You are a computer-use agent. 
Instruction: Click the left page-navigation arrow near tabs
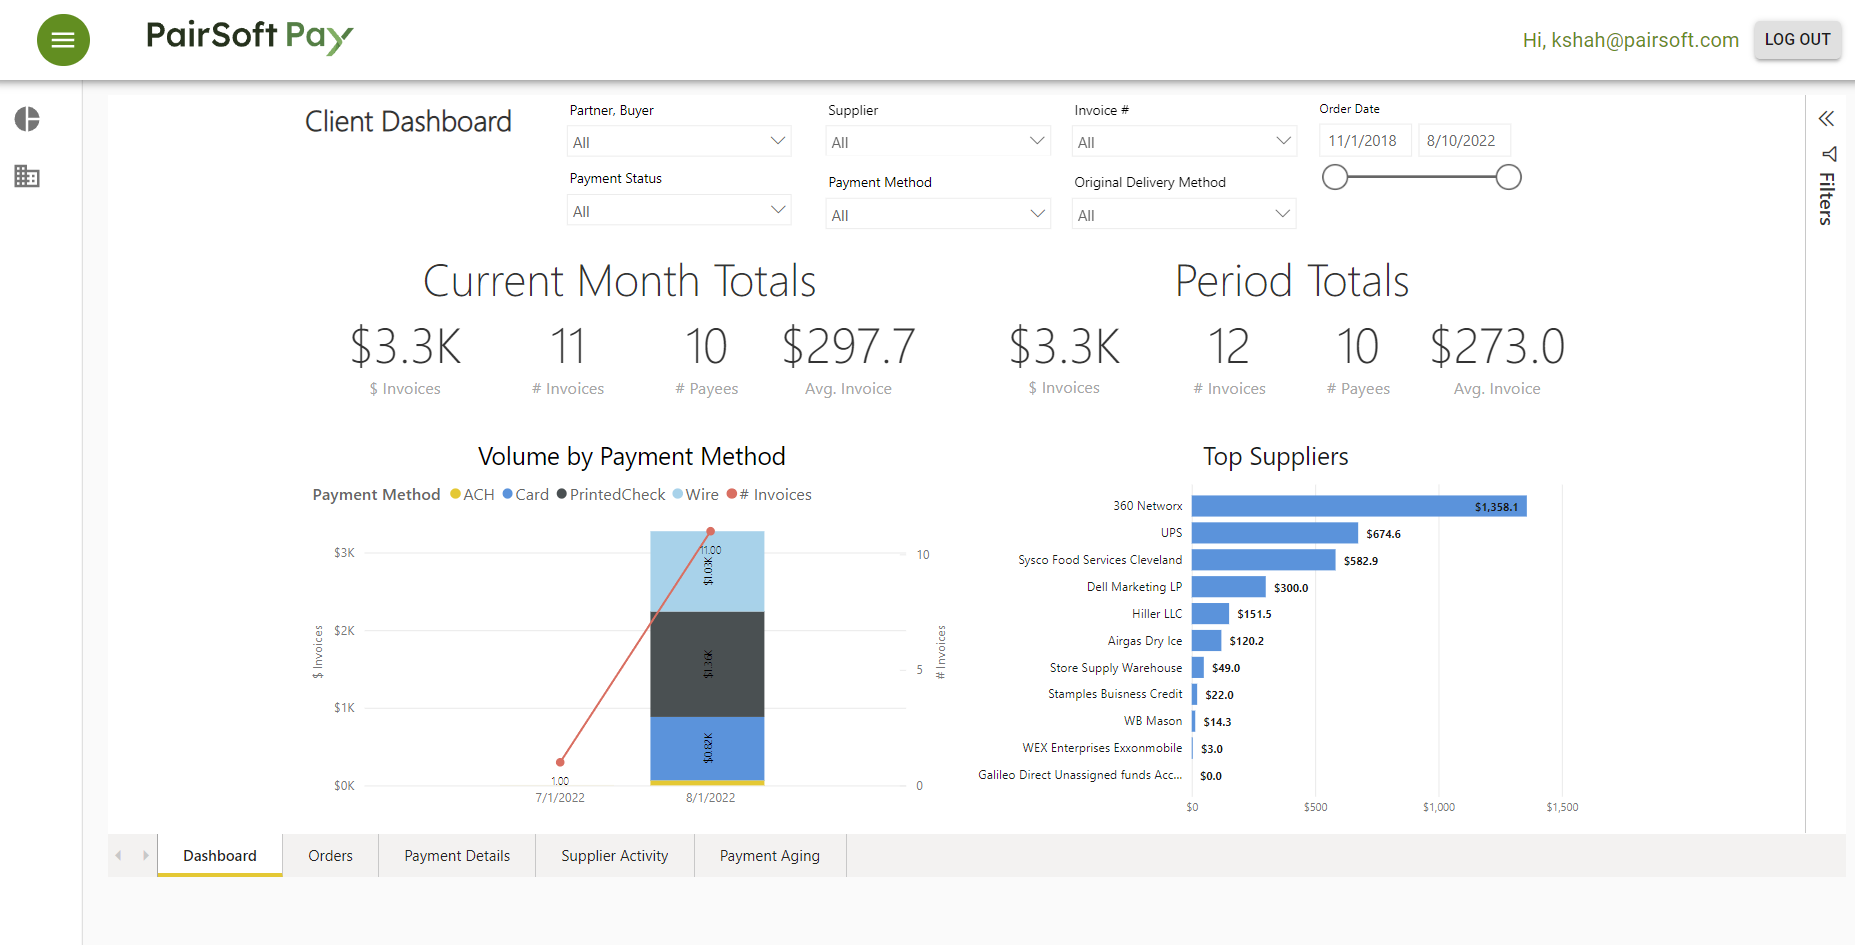pos(117,855)
